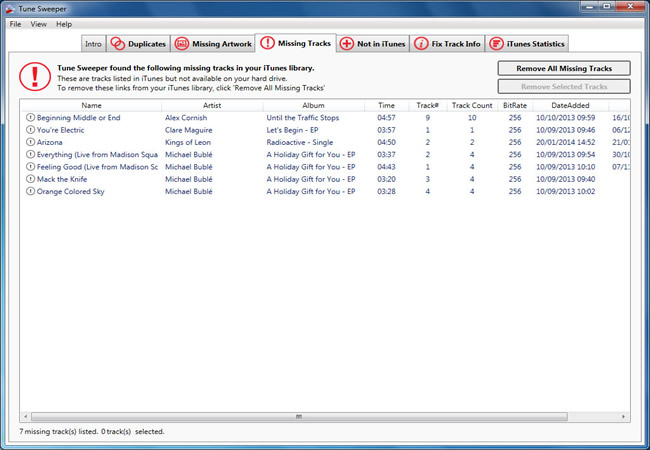This screenshot has height=450, width=650.
Task: Click the scrollbar right arrow
Action: point(623,416)
